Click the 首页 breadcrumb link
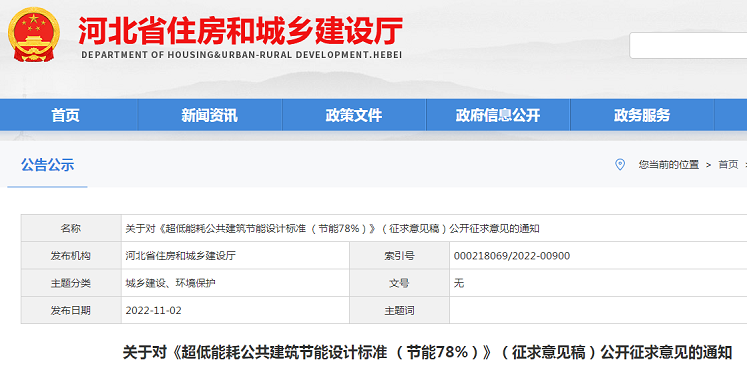The image size is (747, 366). (x=728, y=165)
